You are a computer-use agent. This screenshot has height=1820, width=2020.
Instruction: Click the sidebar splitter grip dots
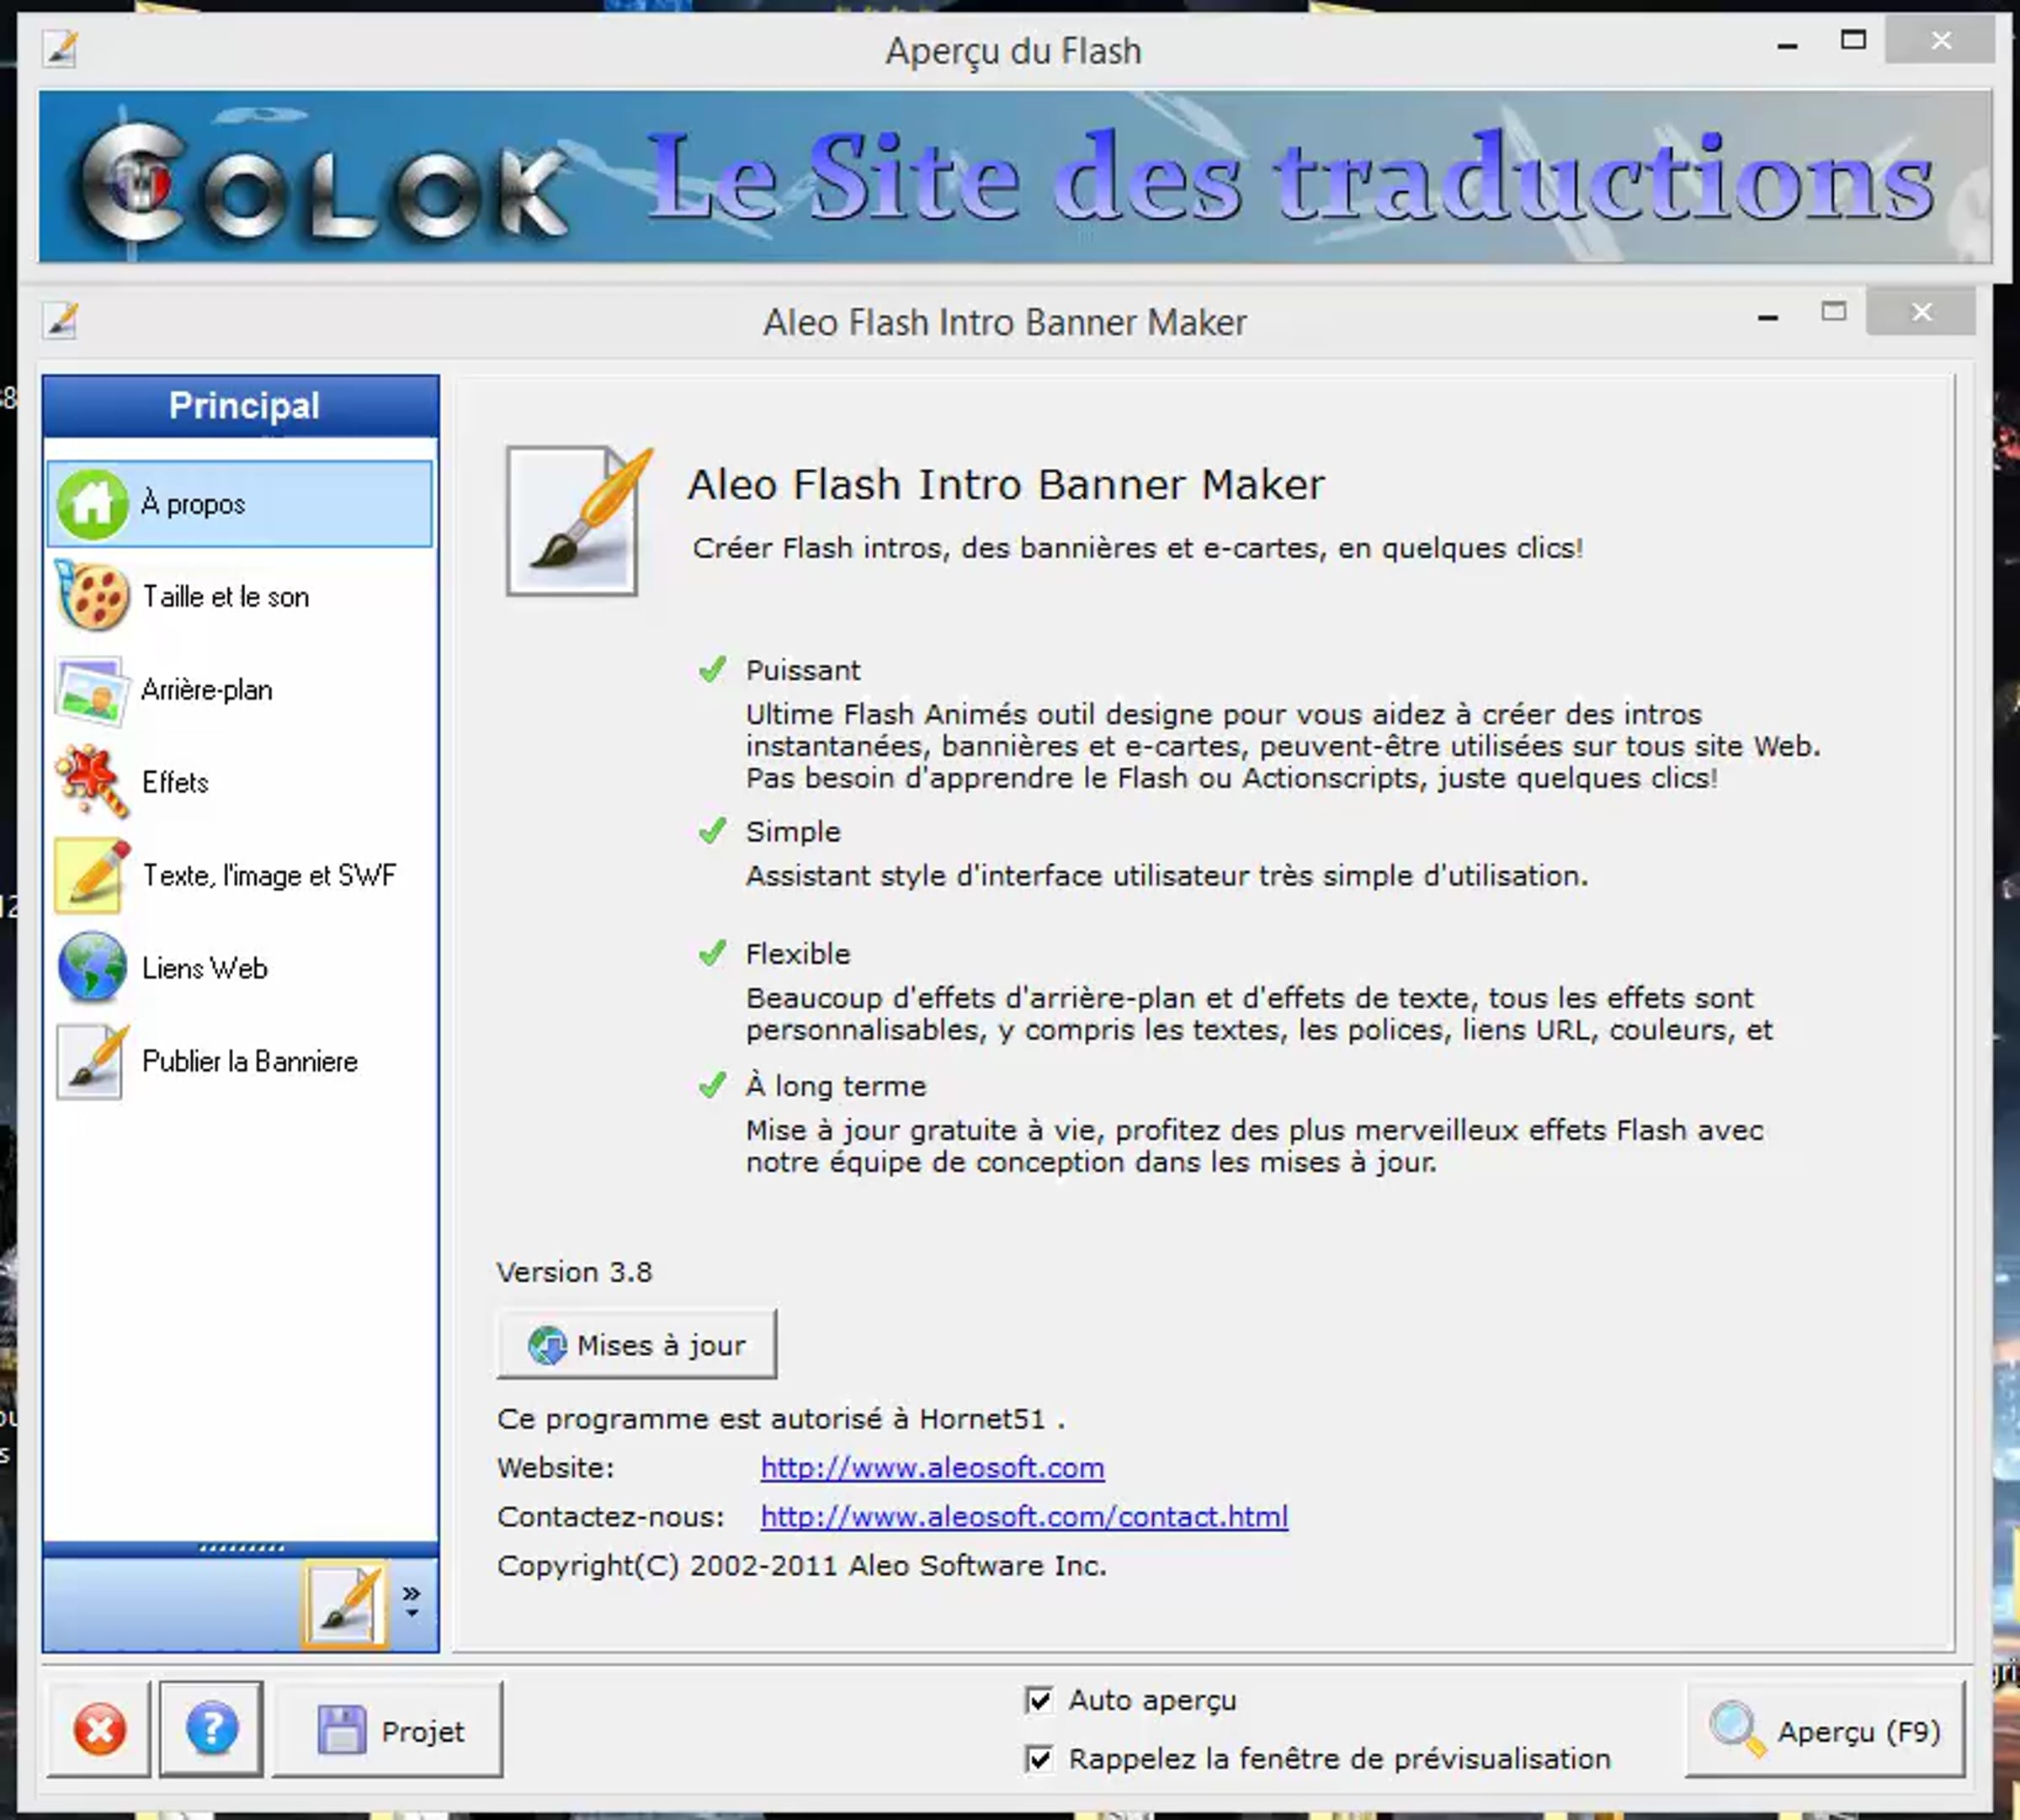[241, 1548]
